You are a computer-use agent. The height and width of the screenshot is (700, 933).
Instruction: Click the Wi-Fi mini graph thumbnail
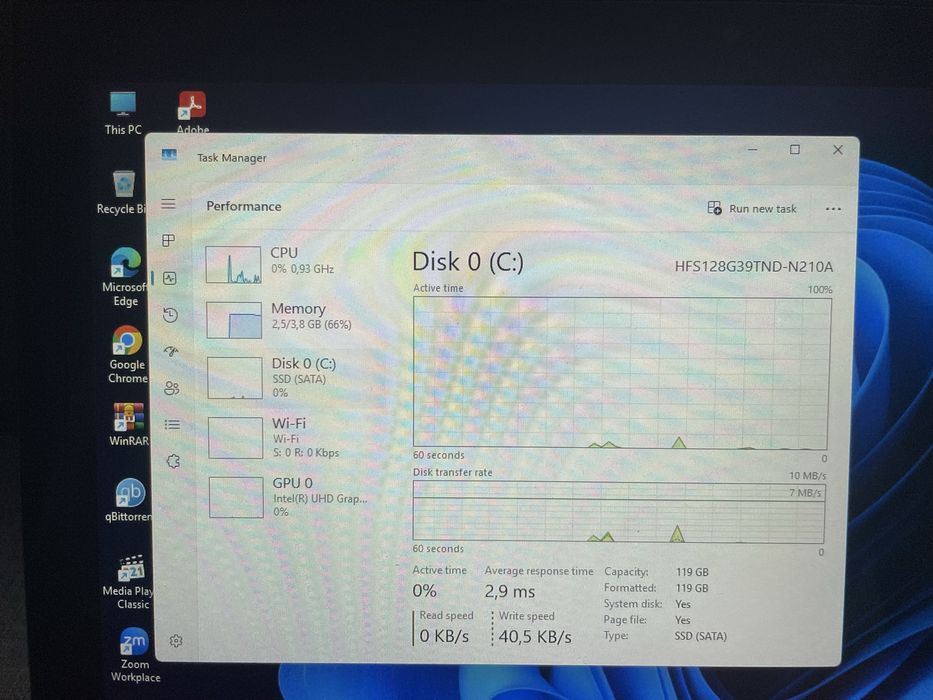click(x=235, y=438)
